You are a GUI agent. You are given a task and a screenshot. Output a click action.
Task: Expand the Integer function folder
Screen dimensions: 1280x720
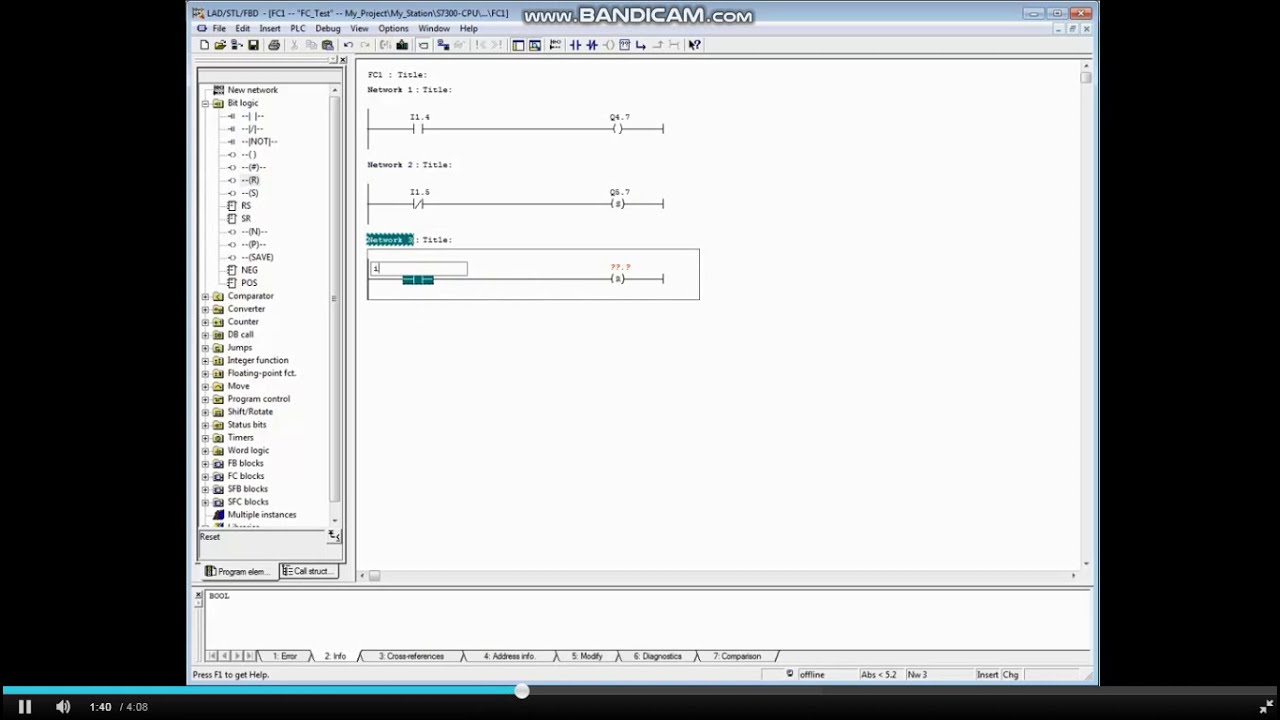205,360
